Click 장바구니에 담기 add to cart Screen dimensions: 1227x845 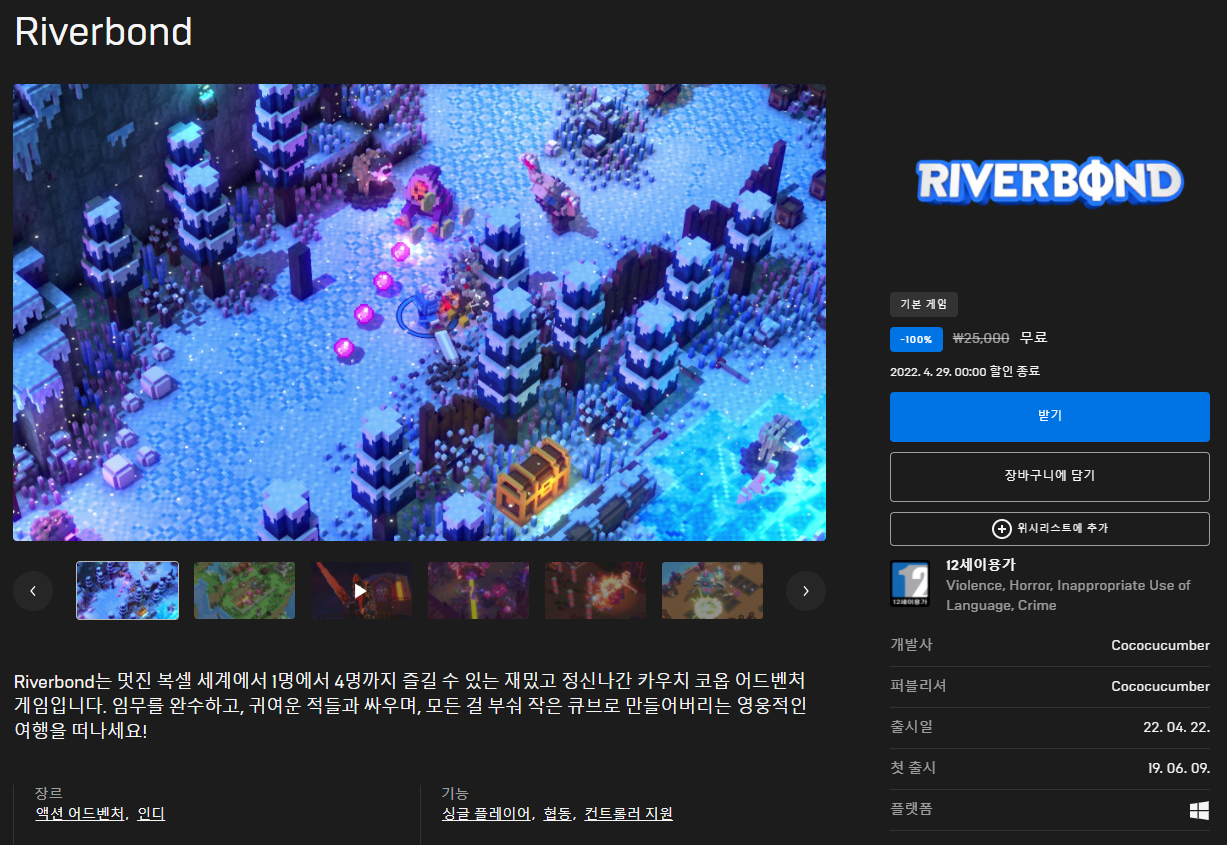1050,477
